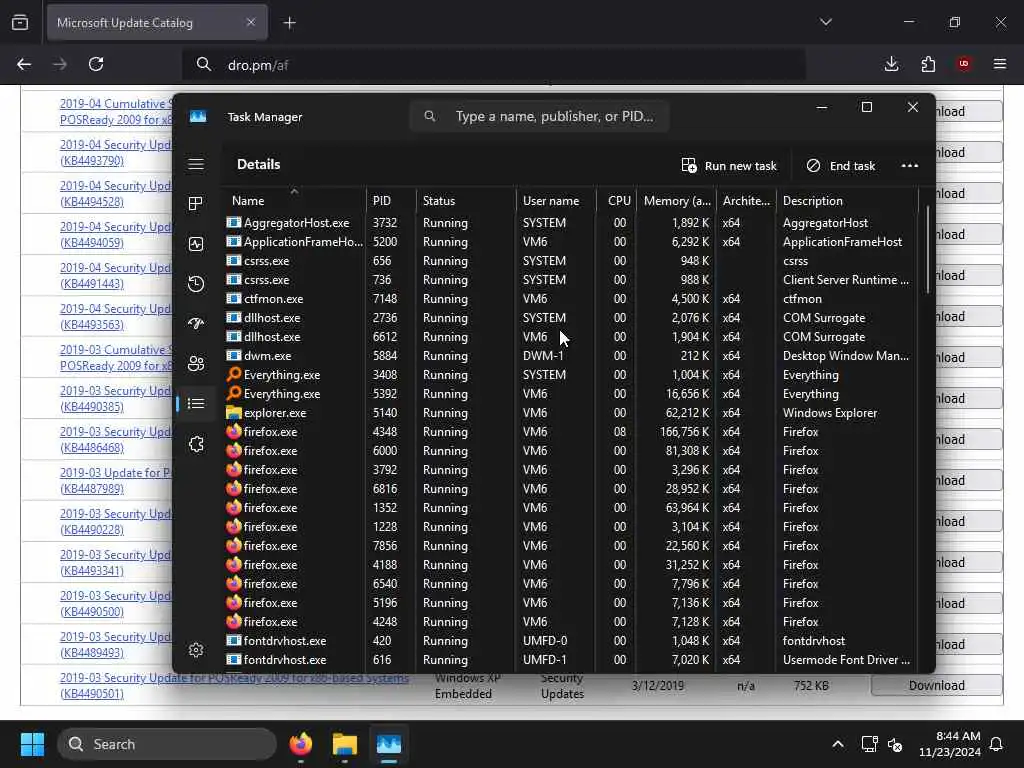Viewport: 1024px width, 768px height.
Task: Focus the Task Manager search field
Action: coord(539,116)
